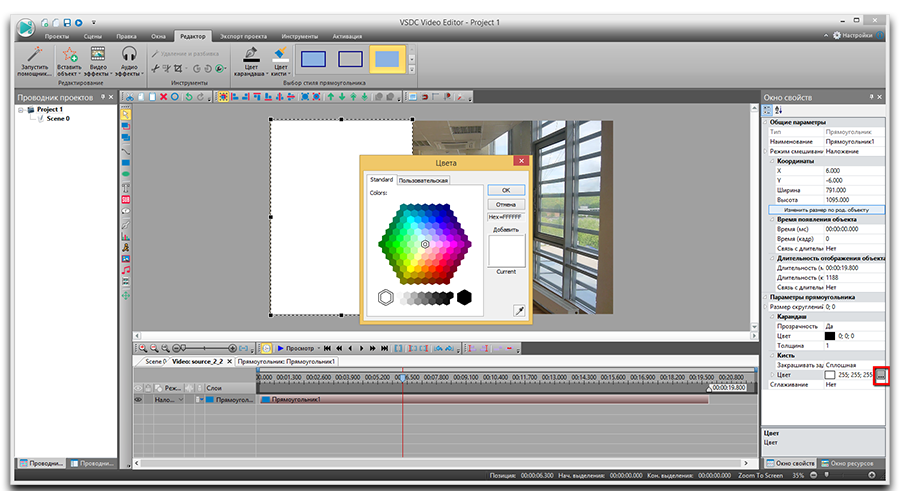Screen dimensions: 900x491
Task: Select the crop tool in Инструменты
Action: 178,68
